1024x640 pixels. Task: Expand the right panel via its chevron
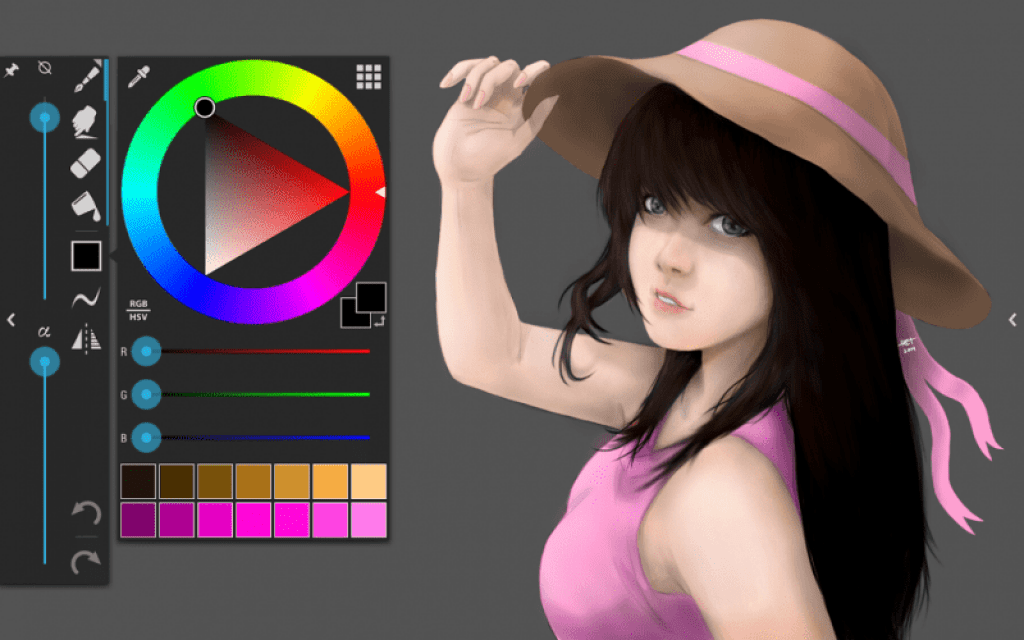click(1015, 318)
